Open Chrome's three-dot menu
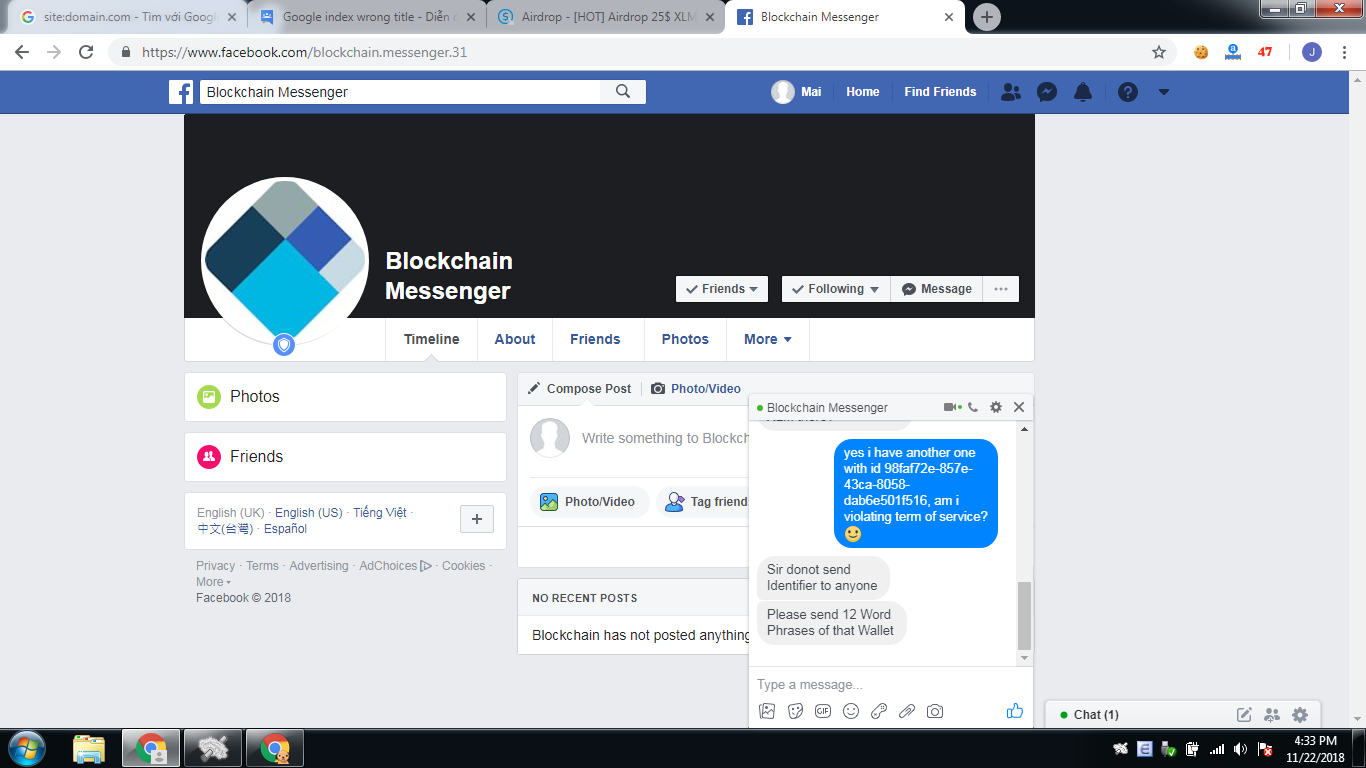 click(x=1345, y=52)
